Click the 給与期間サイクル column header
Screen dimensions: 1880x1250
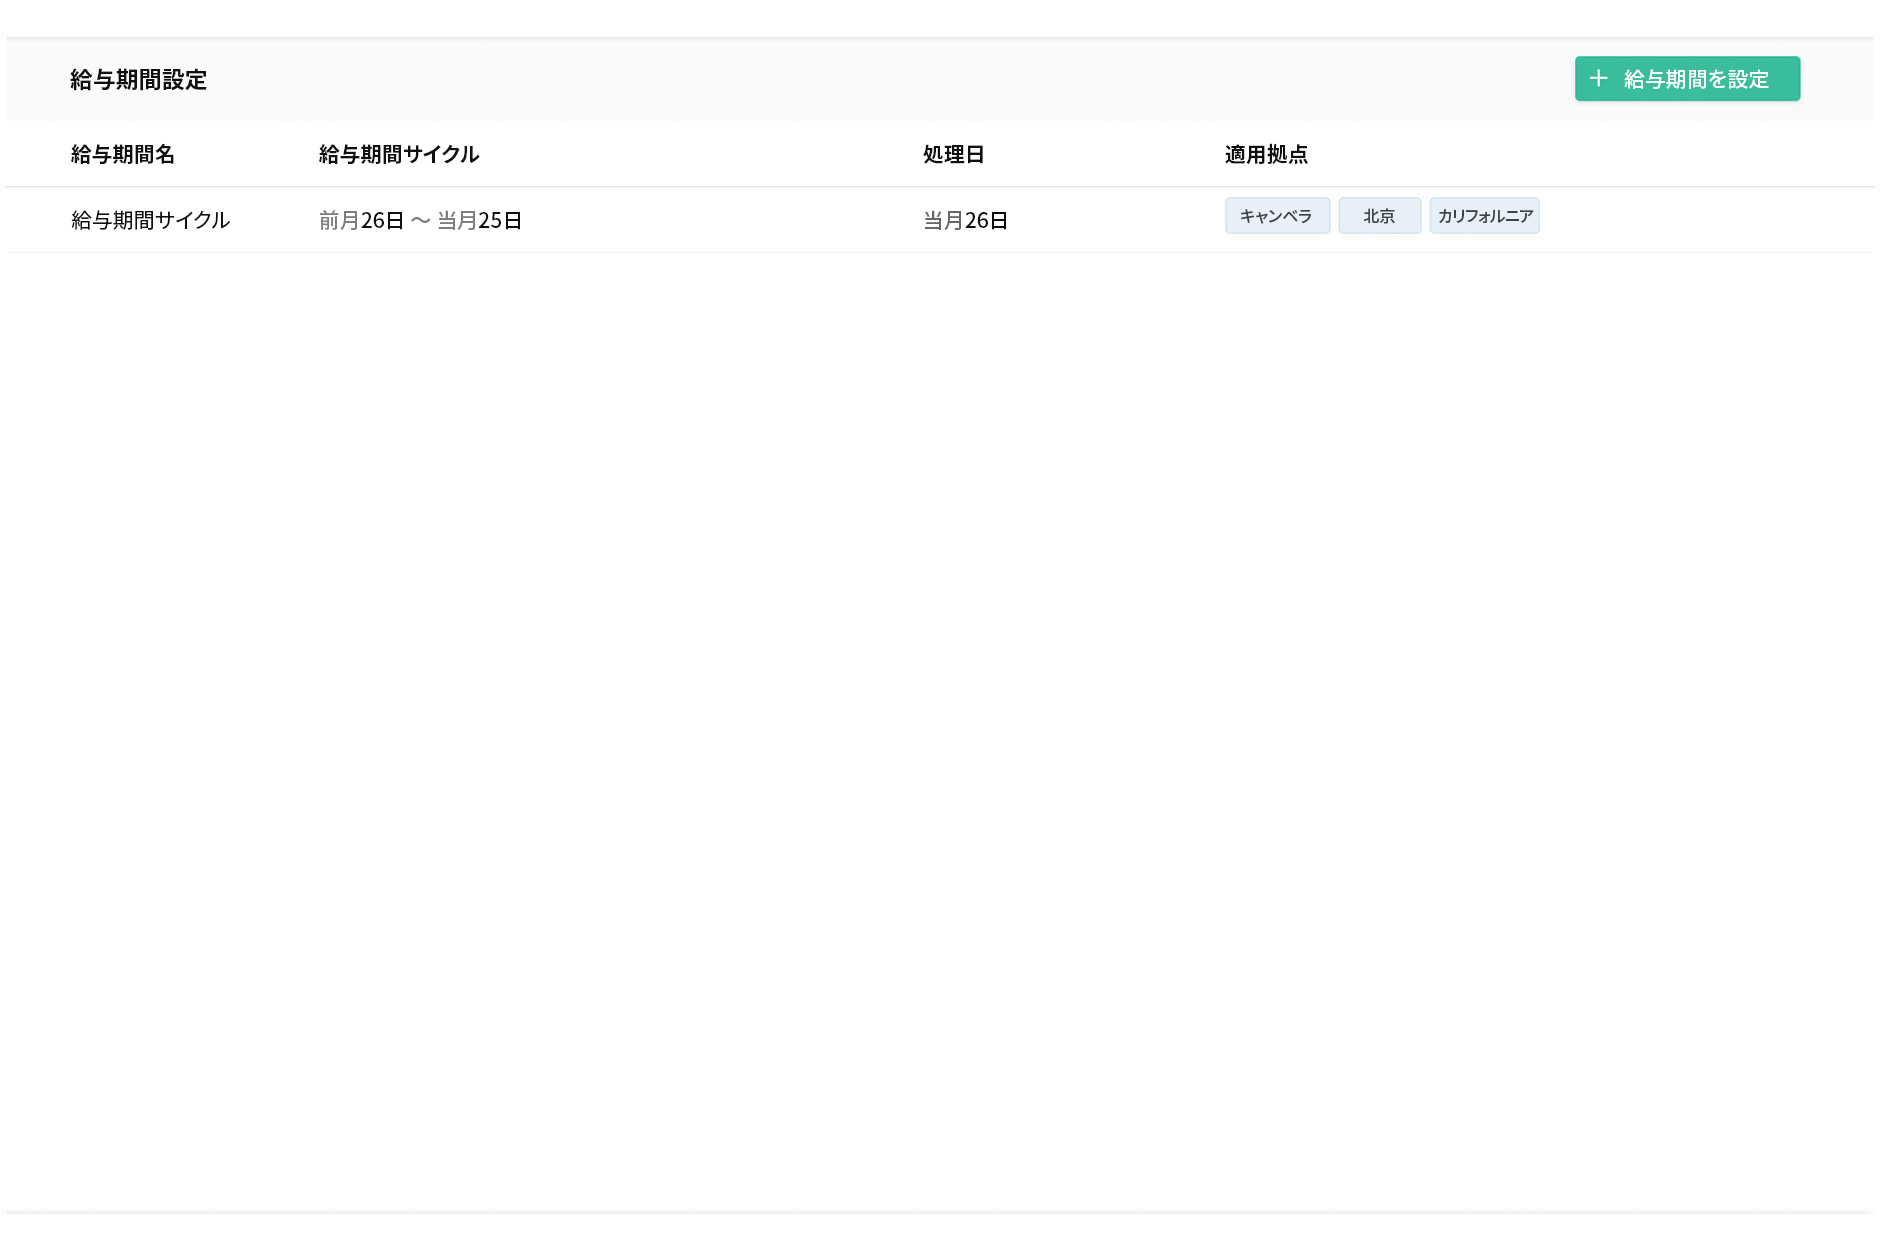click(x=398, y=155)
